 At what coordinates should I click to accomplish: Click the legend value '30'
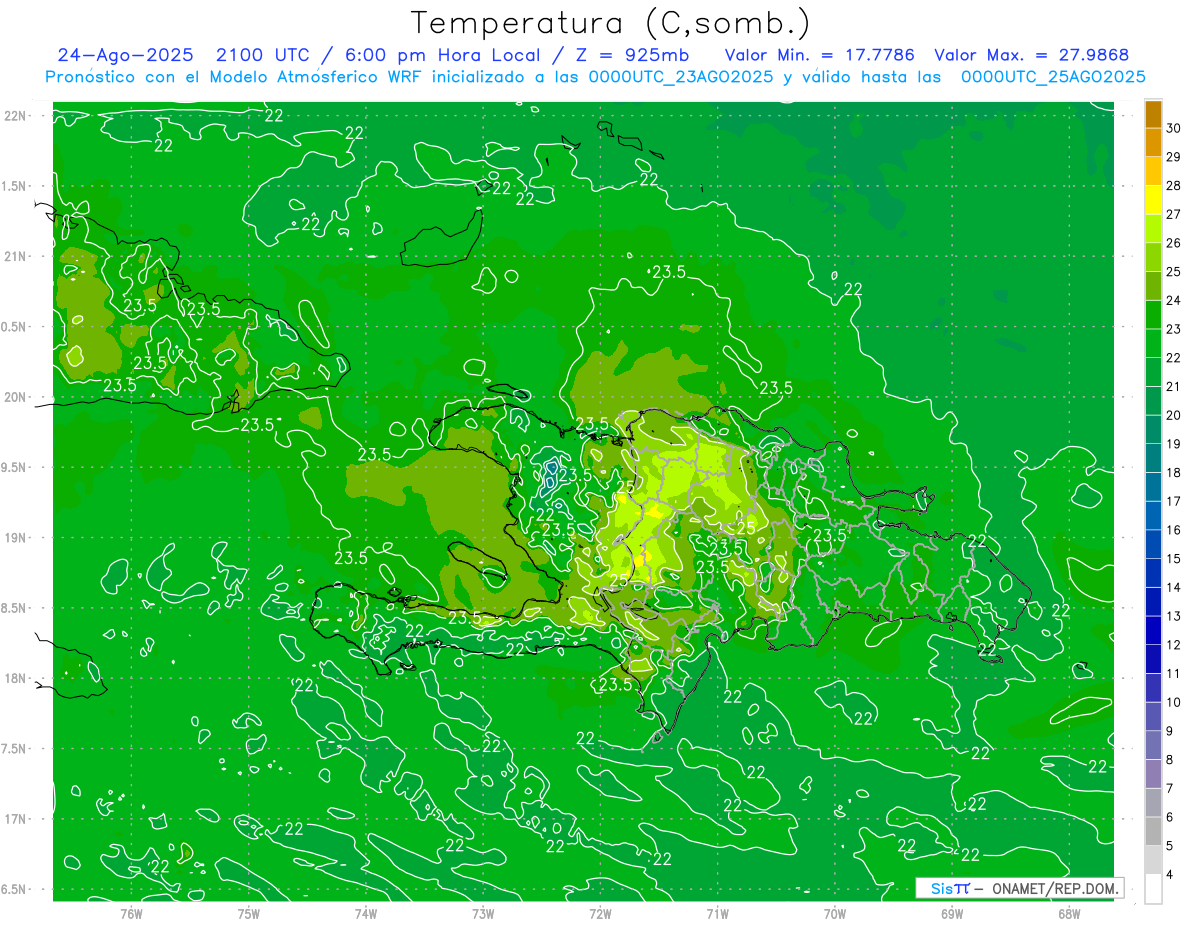[1174, 128]
